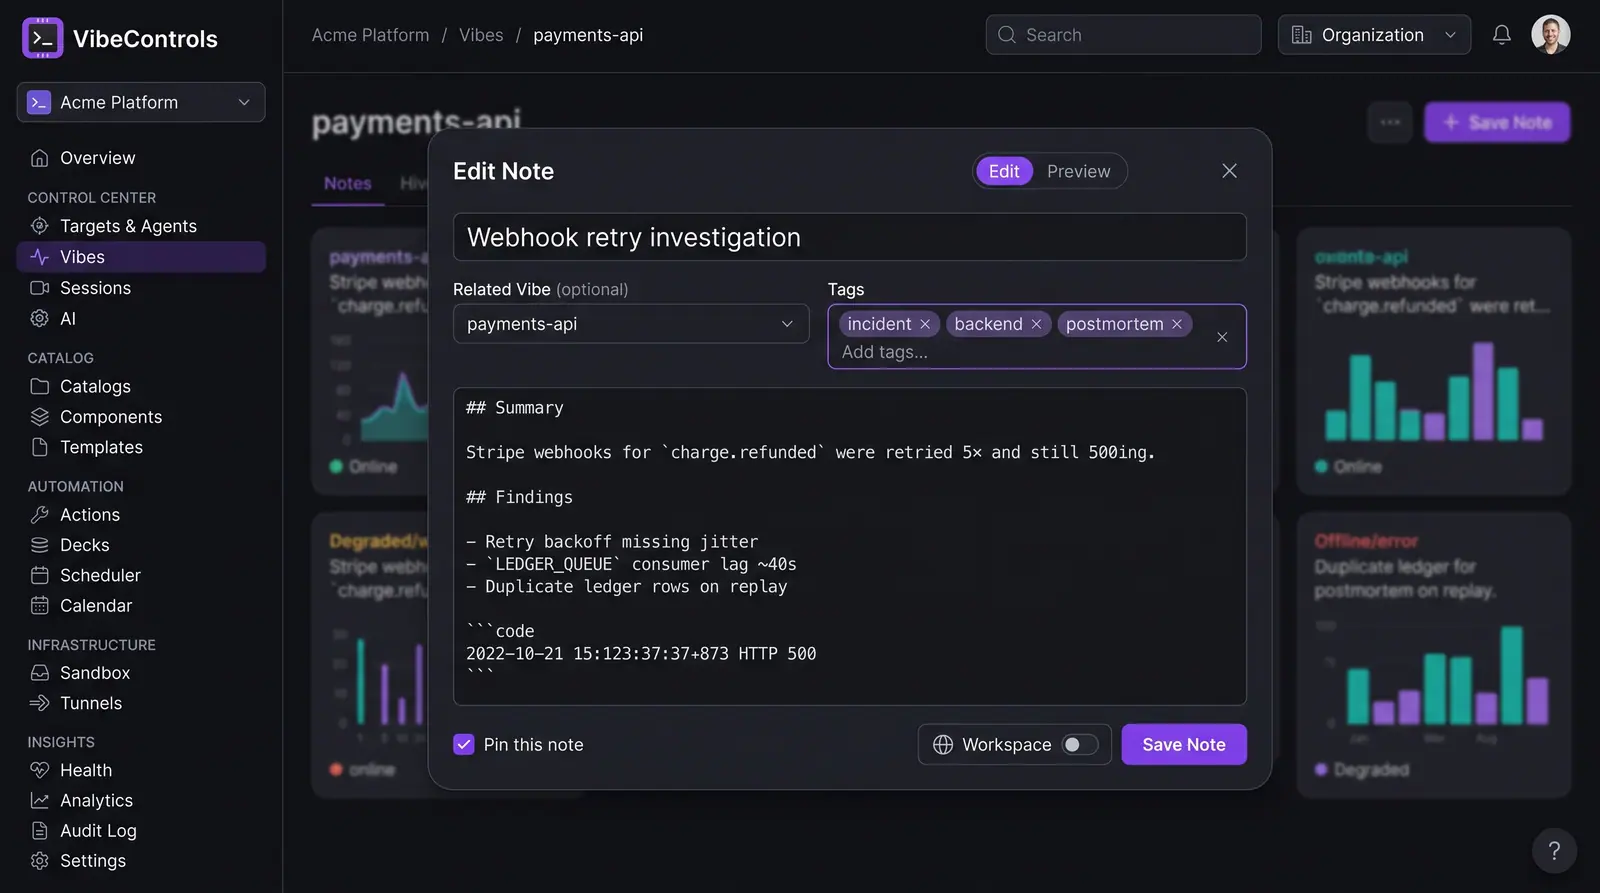Click the Actions wrench icon
This screenshot has height=893, width=1600.
(x=40, y=515)
